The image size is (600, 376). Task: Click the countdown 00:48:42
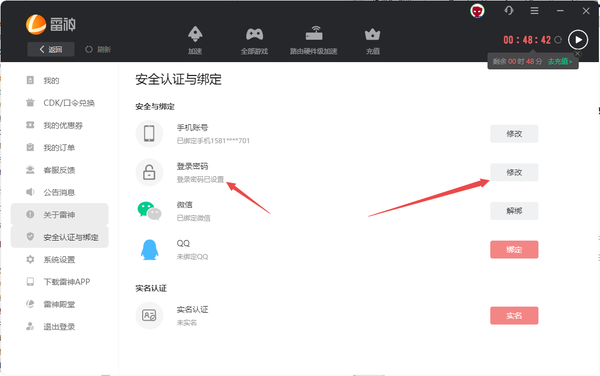[x=527, y=40]
